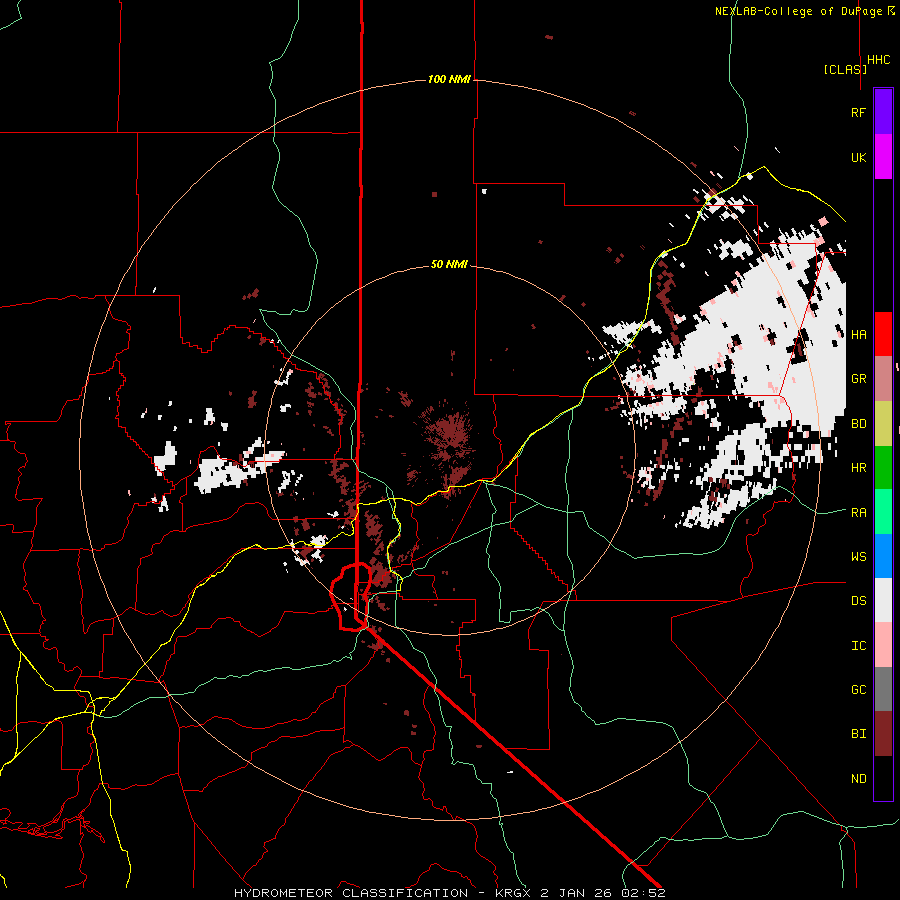Click the UK magenta legend swatch
The image size is (900, 900).
tap(883, 157)
